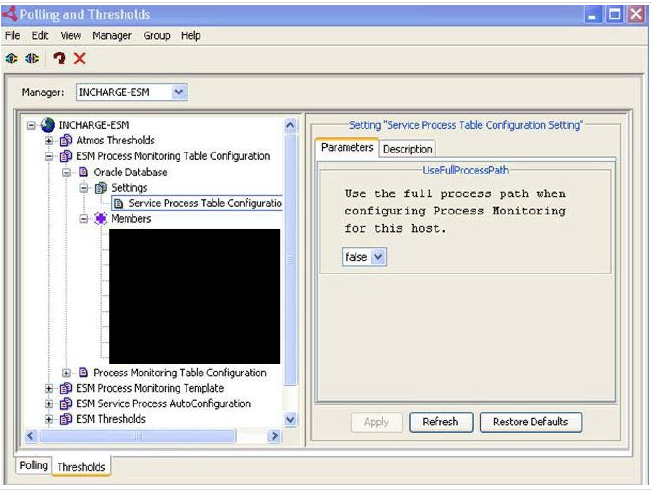The width and height of the screenshot is (652, 492).
Task: Click the second green toolbar icon
Action: click(30, 58)
